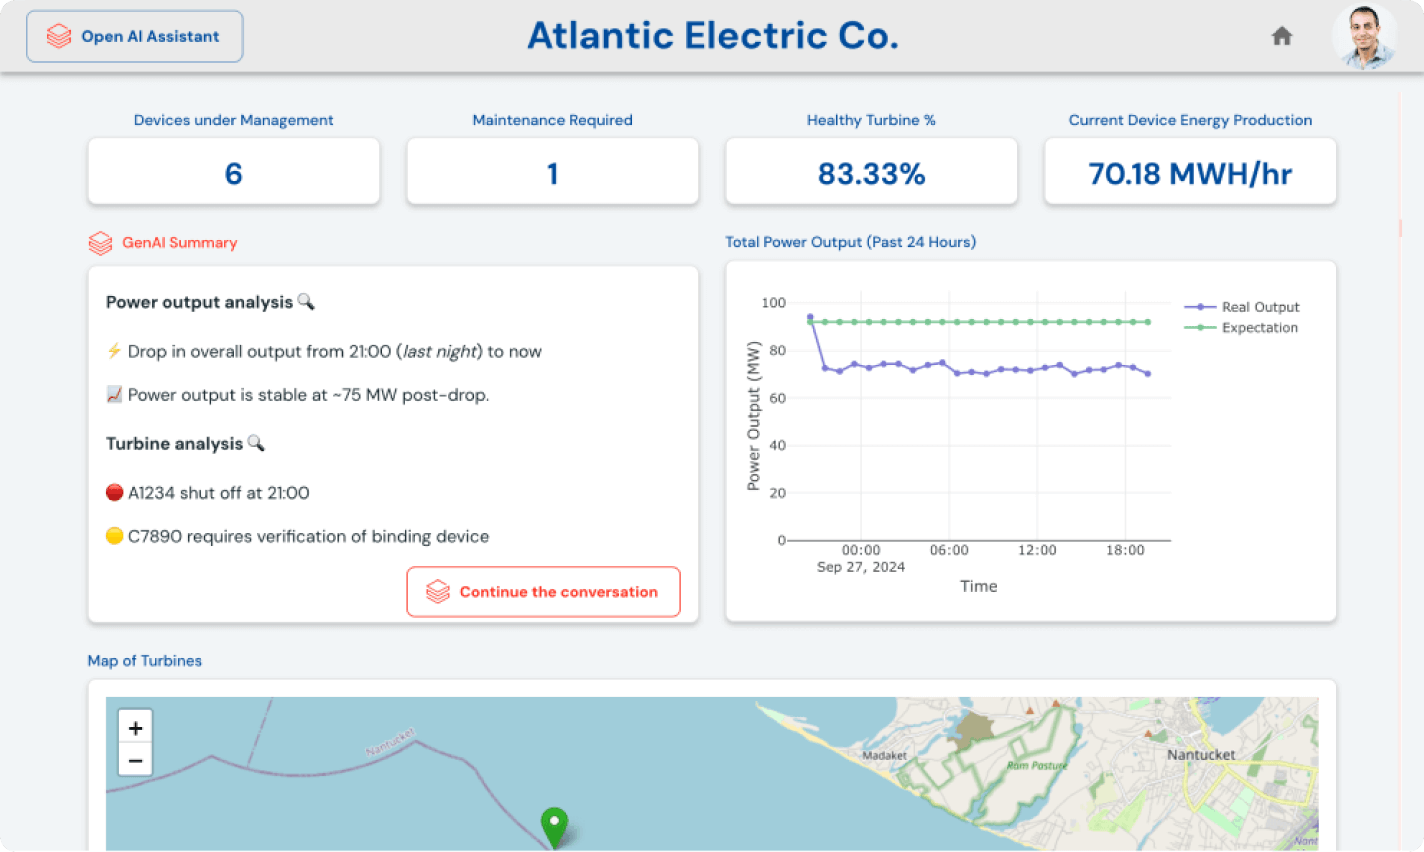Click the page vertical scrollbar
1424x852 pixels.
coord(1400,228)
